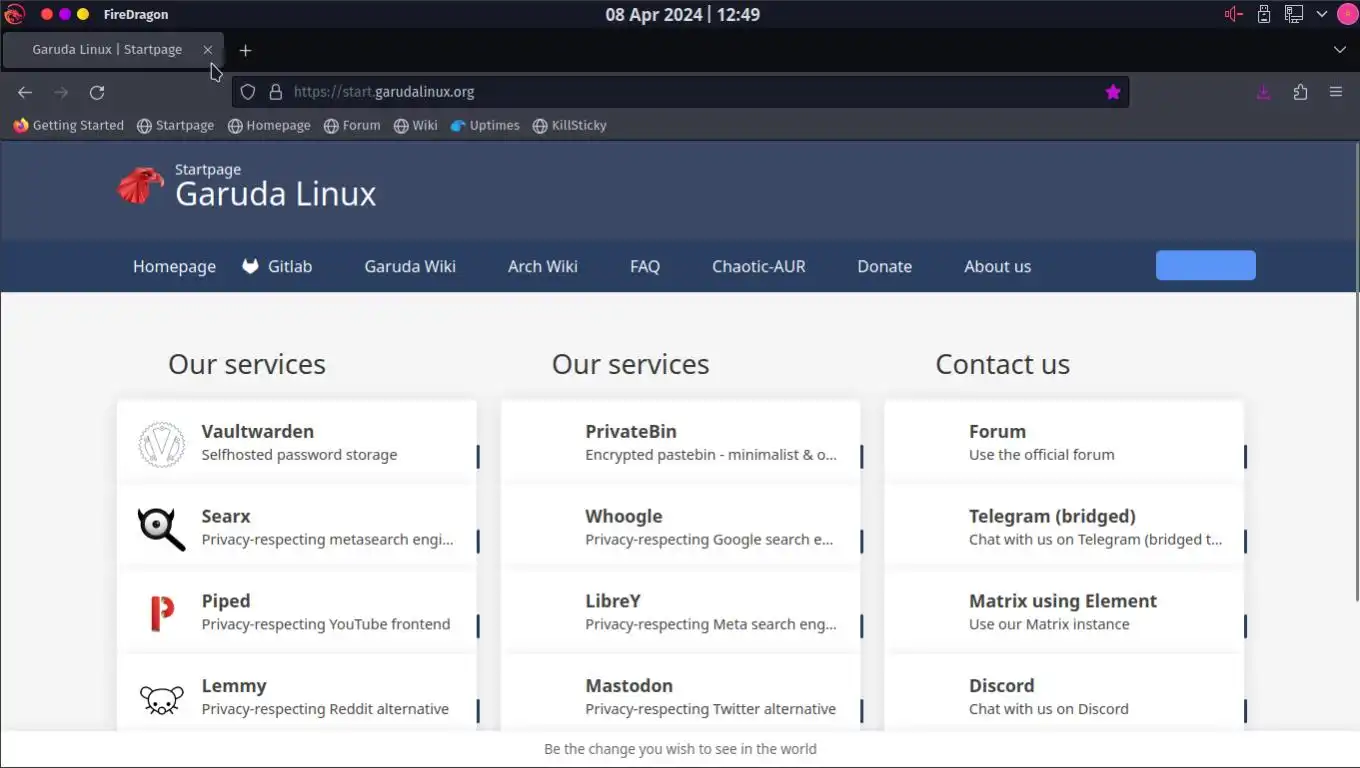Reload the current page

[97, 92]
